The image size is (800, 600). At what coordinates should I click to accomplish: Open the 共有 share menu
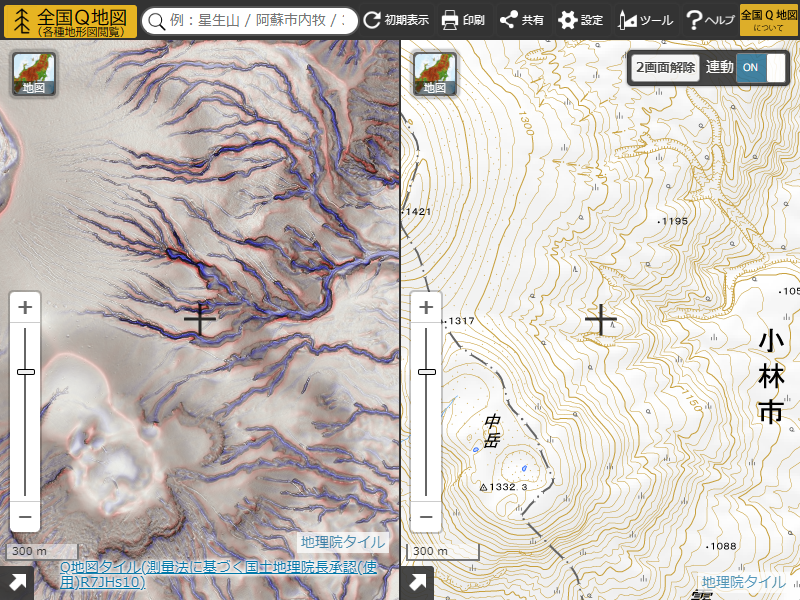click(522, 20)
